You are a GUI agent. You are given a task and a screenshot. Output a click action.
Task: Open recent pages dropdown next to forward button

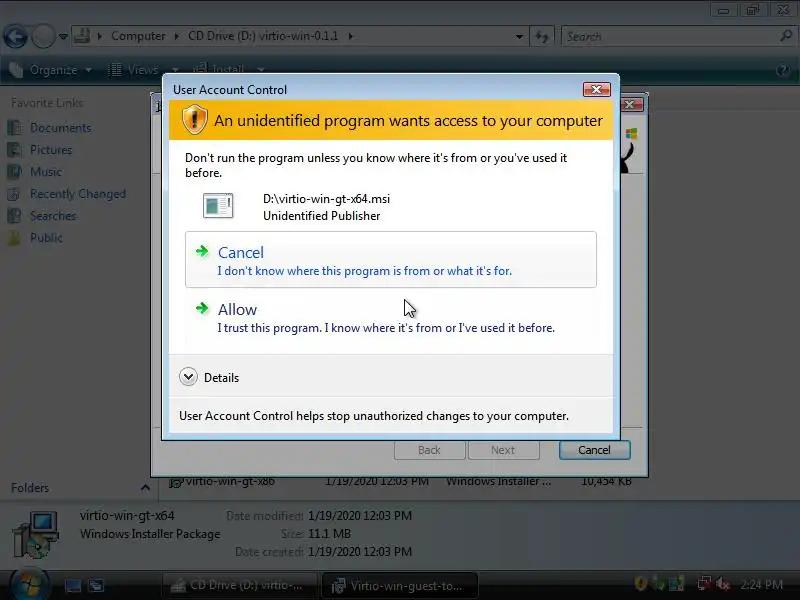tap(63, 36)
